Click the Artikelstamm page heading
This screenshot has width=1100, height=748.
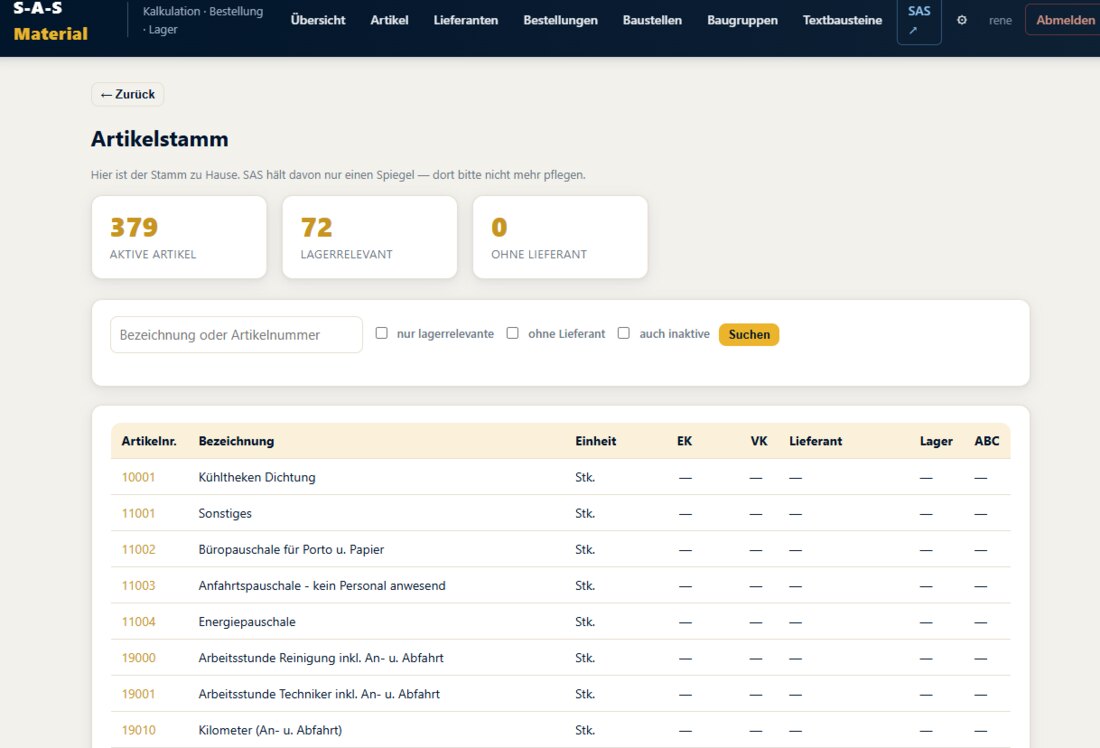click(x=159, y=139)
